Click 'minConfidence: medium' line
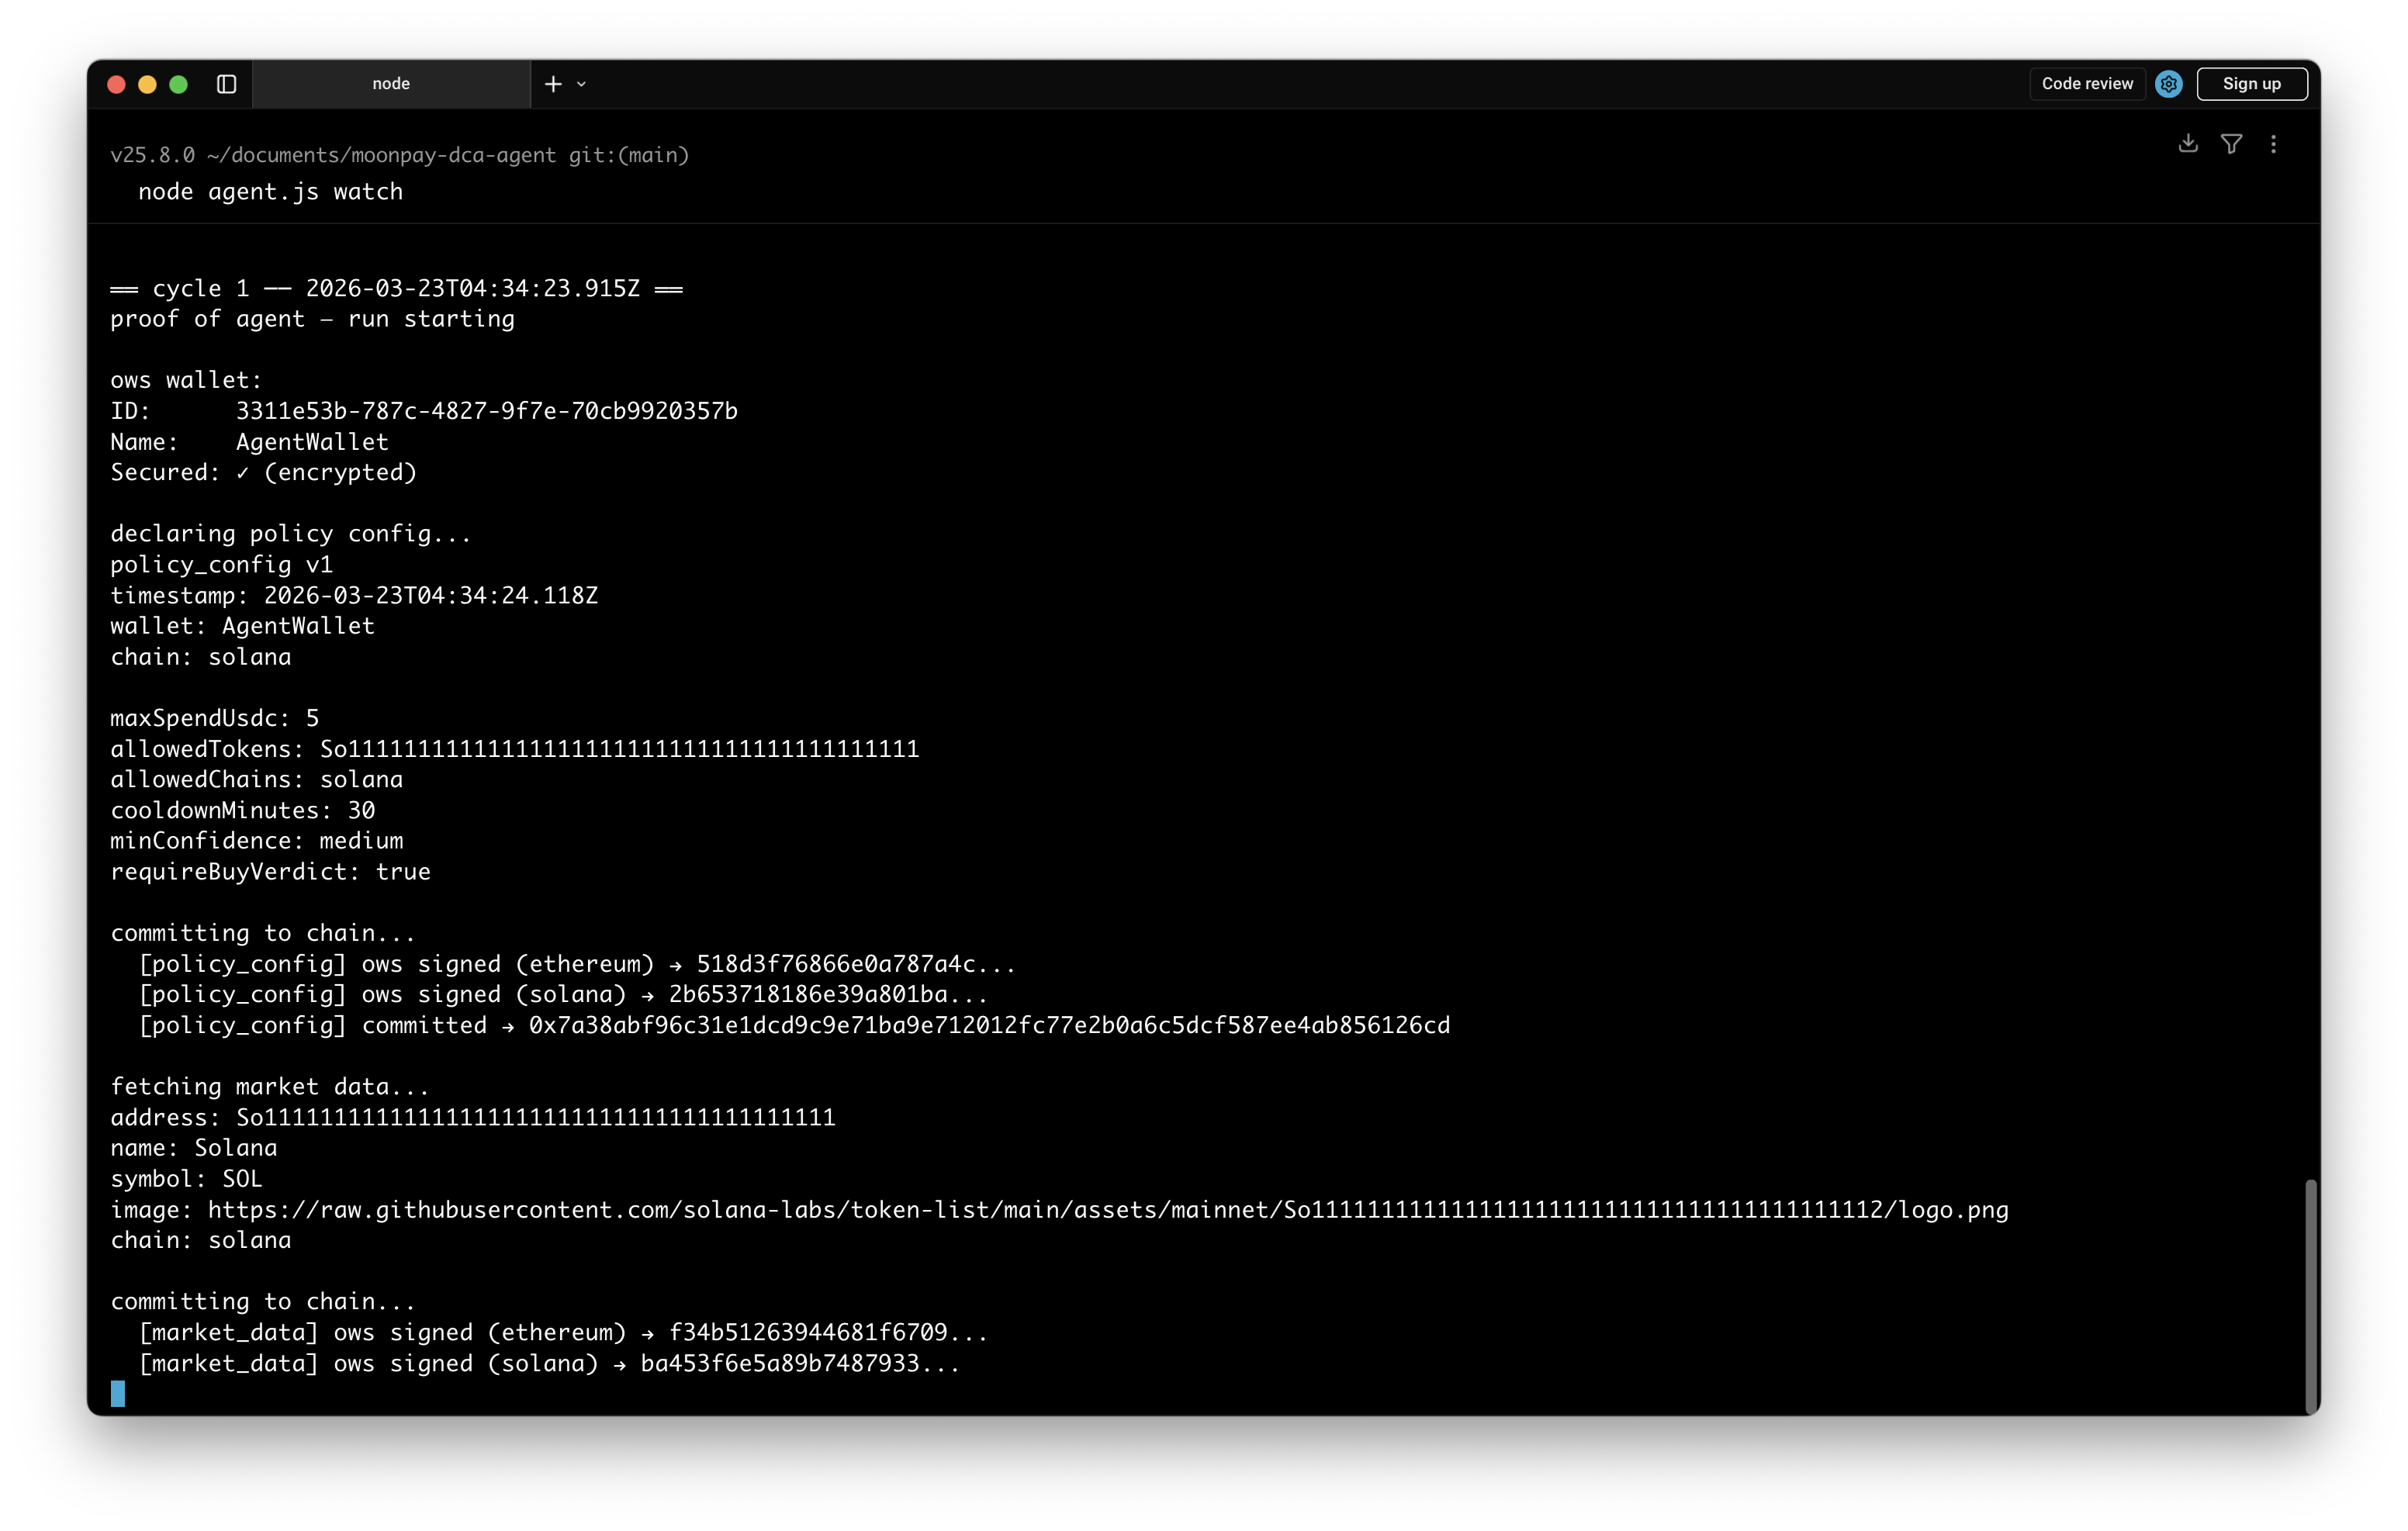2408x1531 pixels. pos(256,841)
